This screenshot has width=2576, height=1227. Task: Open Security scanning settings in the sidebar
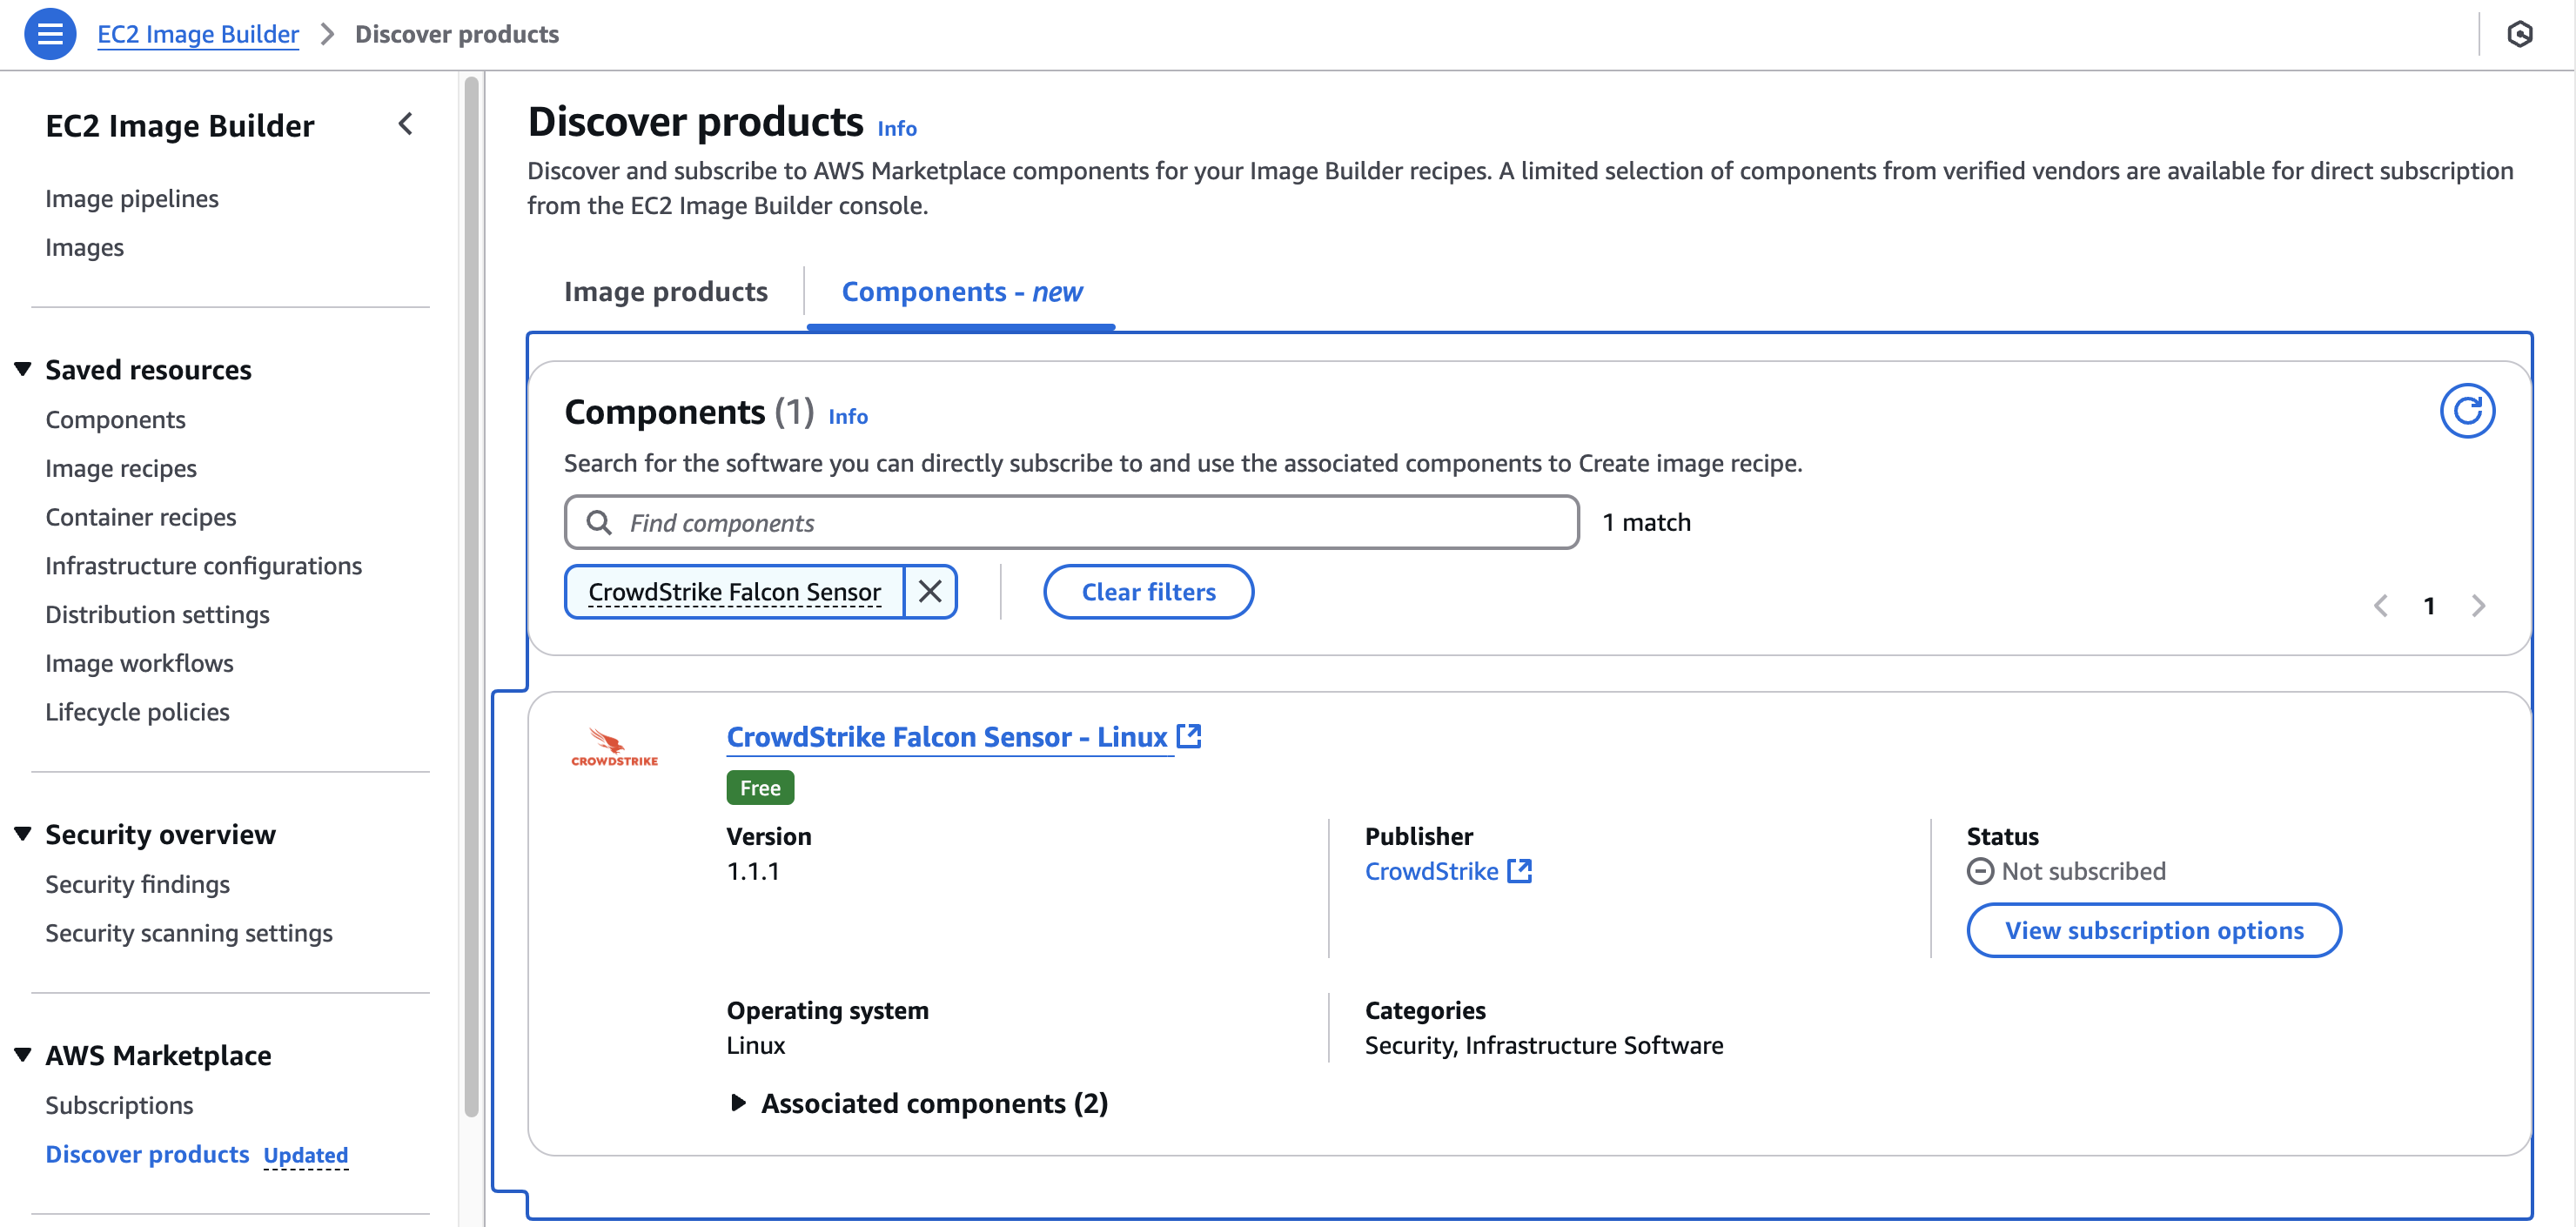coord(188,933)
